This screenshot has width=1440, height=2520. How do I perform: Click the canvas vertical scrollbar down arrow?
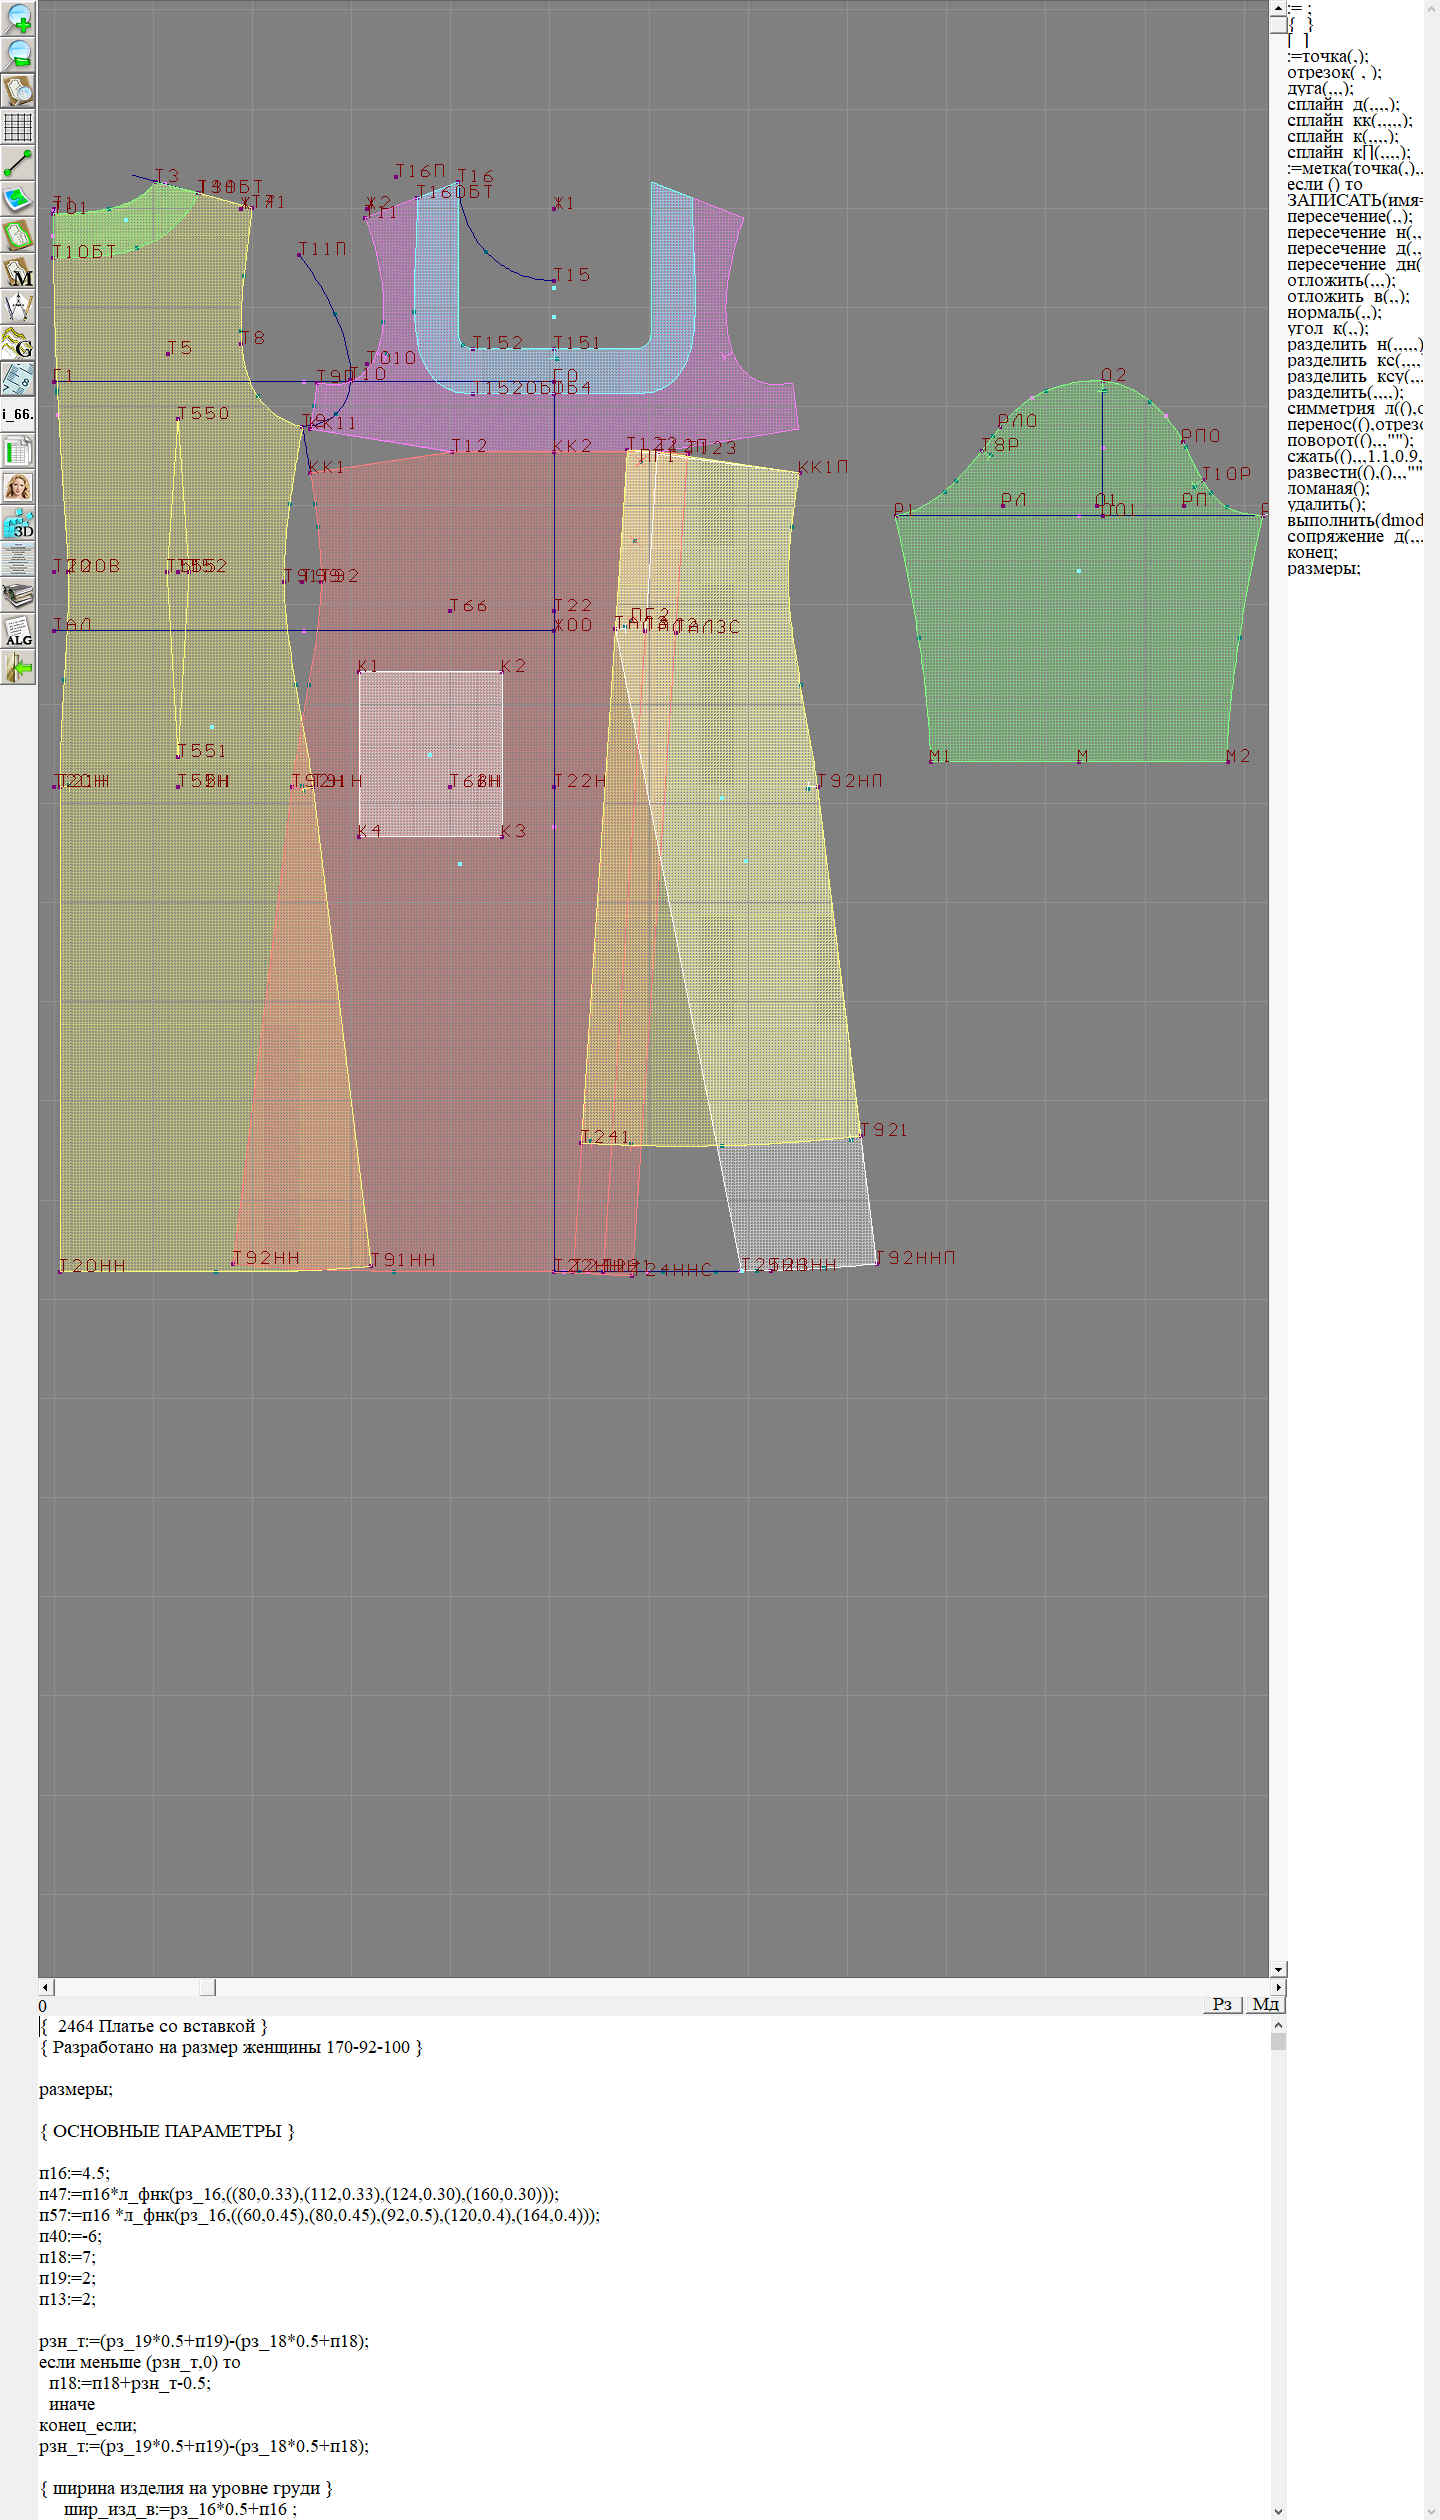pyautogui.click(x=1278, y=1969)
